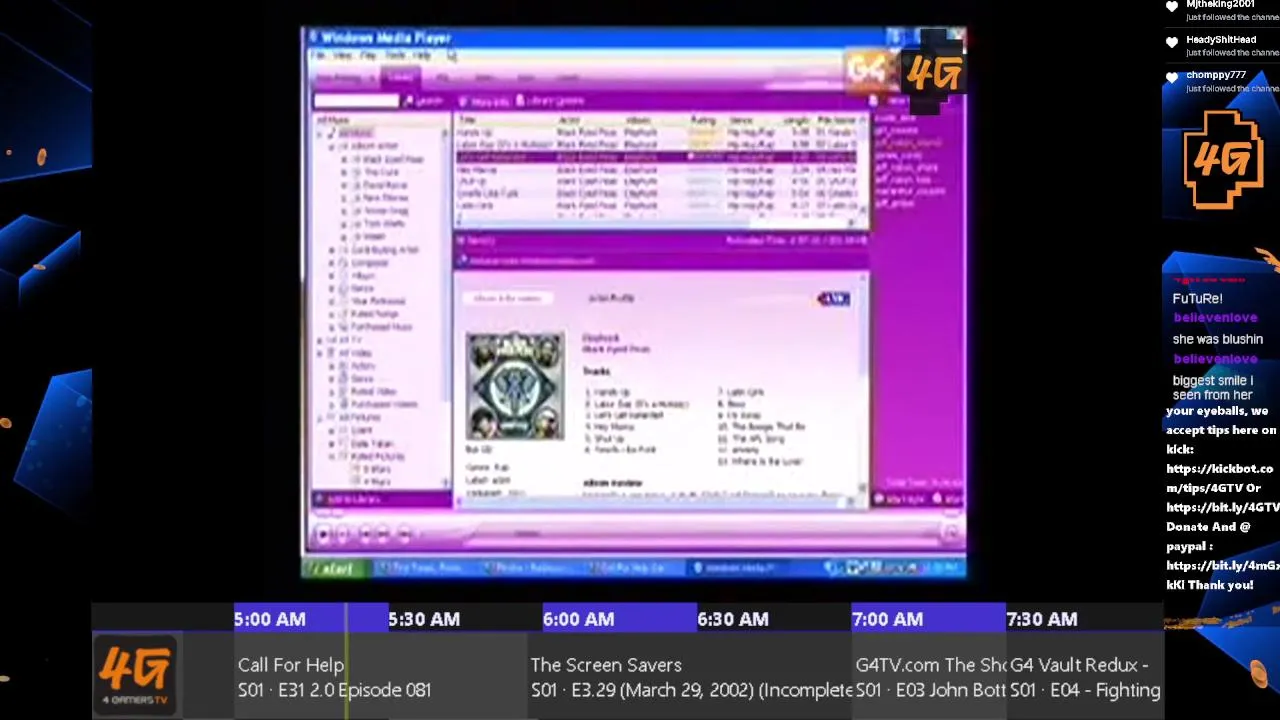
Task: Expand the All TV tree node
Action: 320,340
